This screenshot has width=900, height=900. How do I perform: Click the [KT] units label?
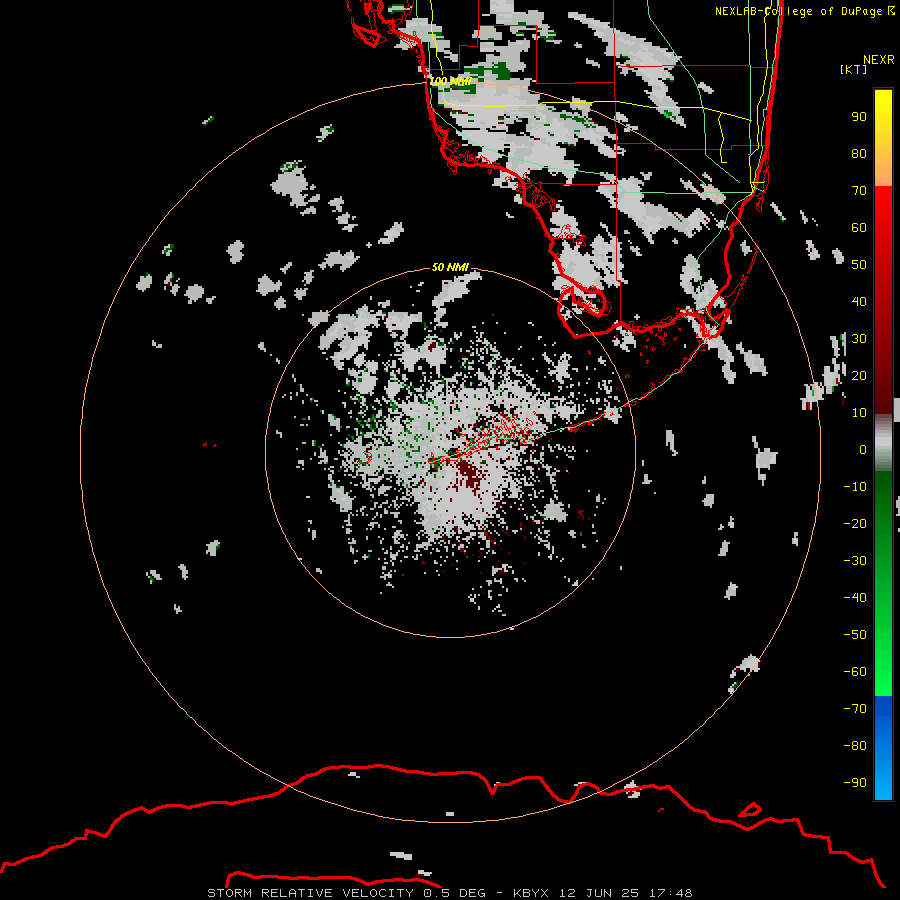point(853,69)
